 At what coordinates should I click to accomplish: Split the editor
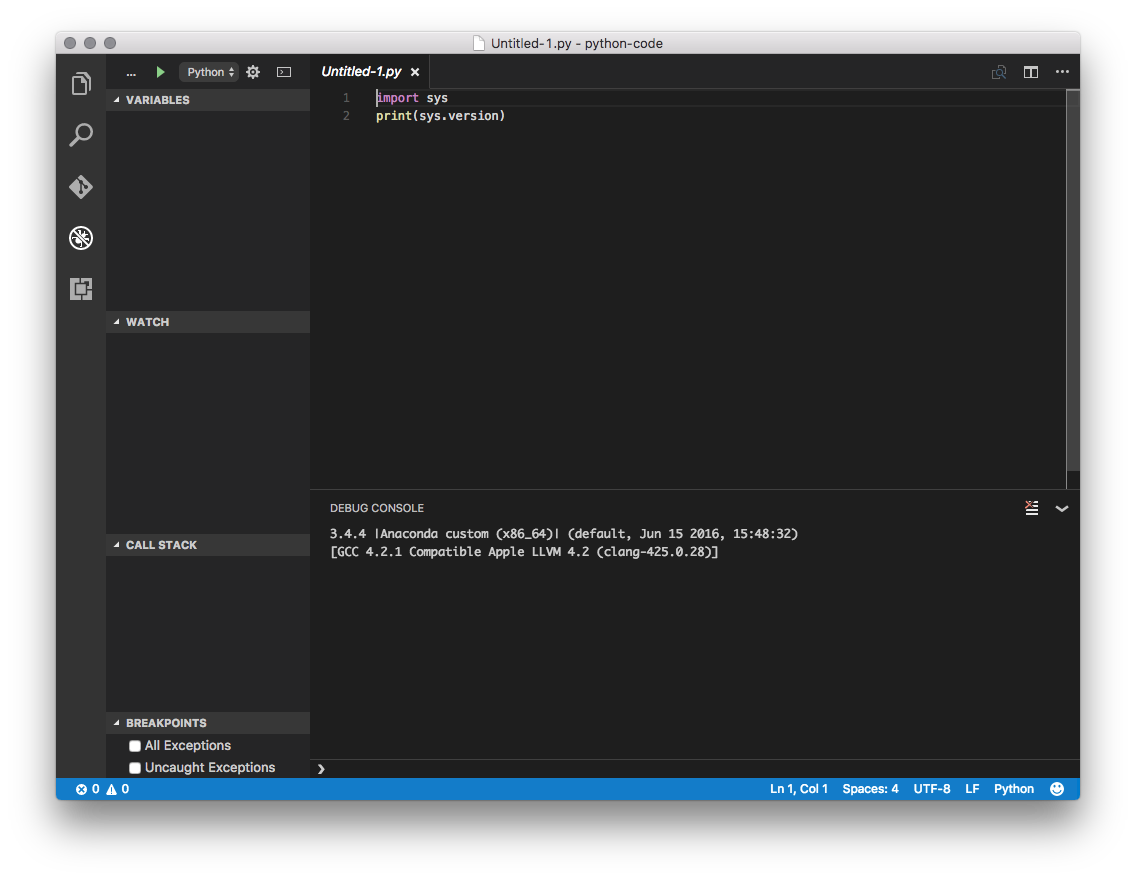(x=1030, y=72)
